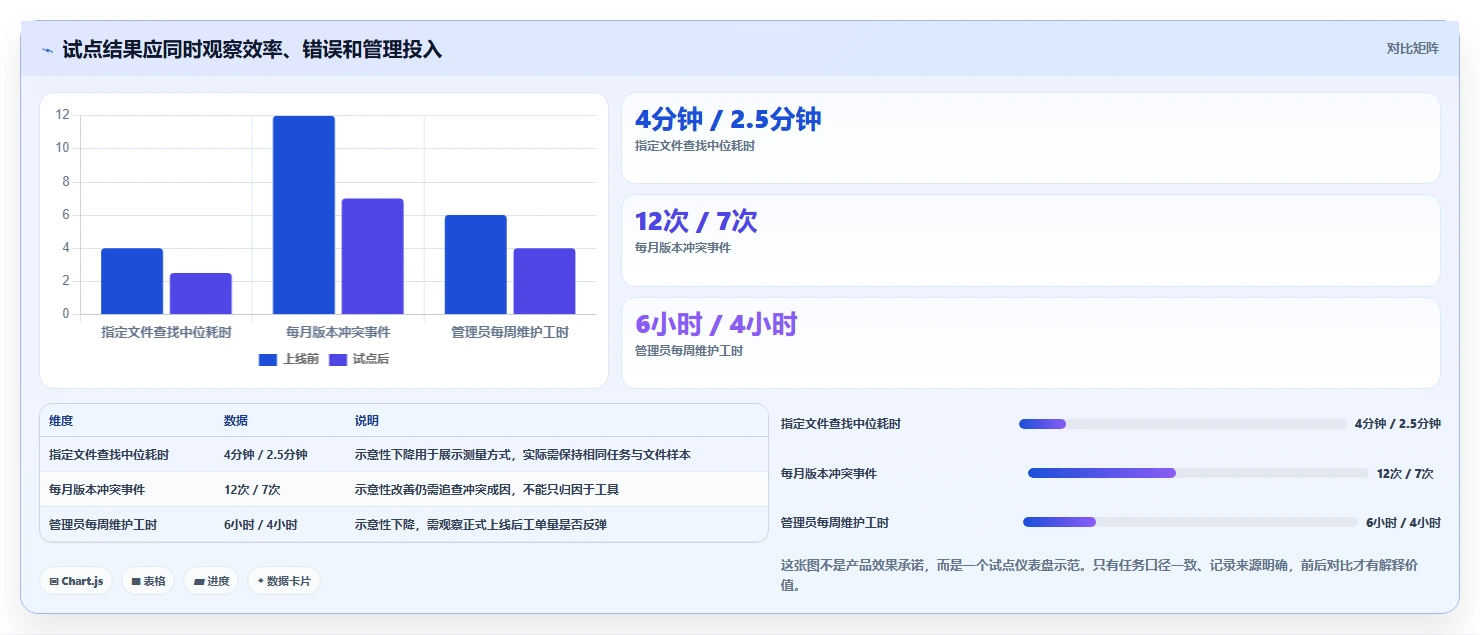Click the tallest 上线前 bar for 每月版本冲突事件

tap(304, 215)
